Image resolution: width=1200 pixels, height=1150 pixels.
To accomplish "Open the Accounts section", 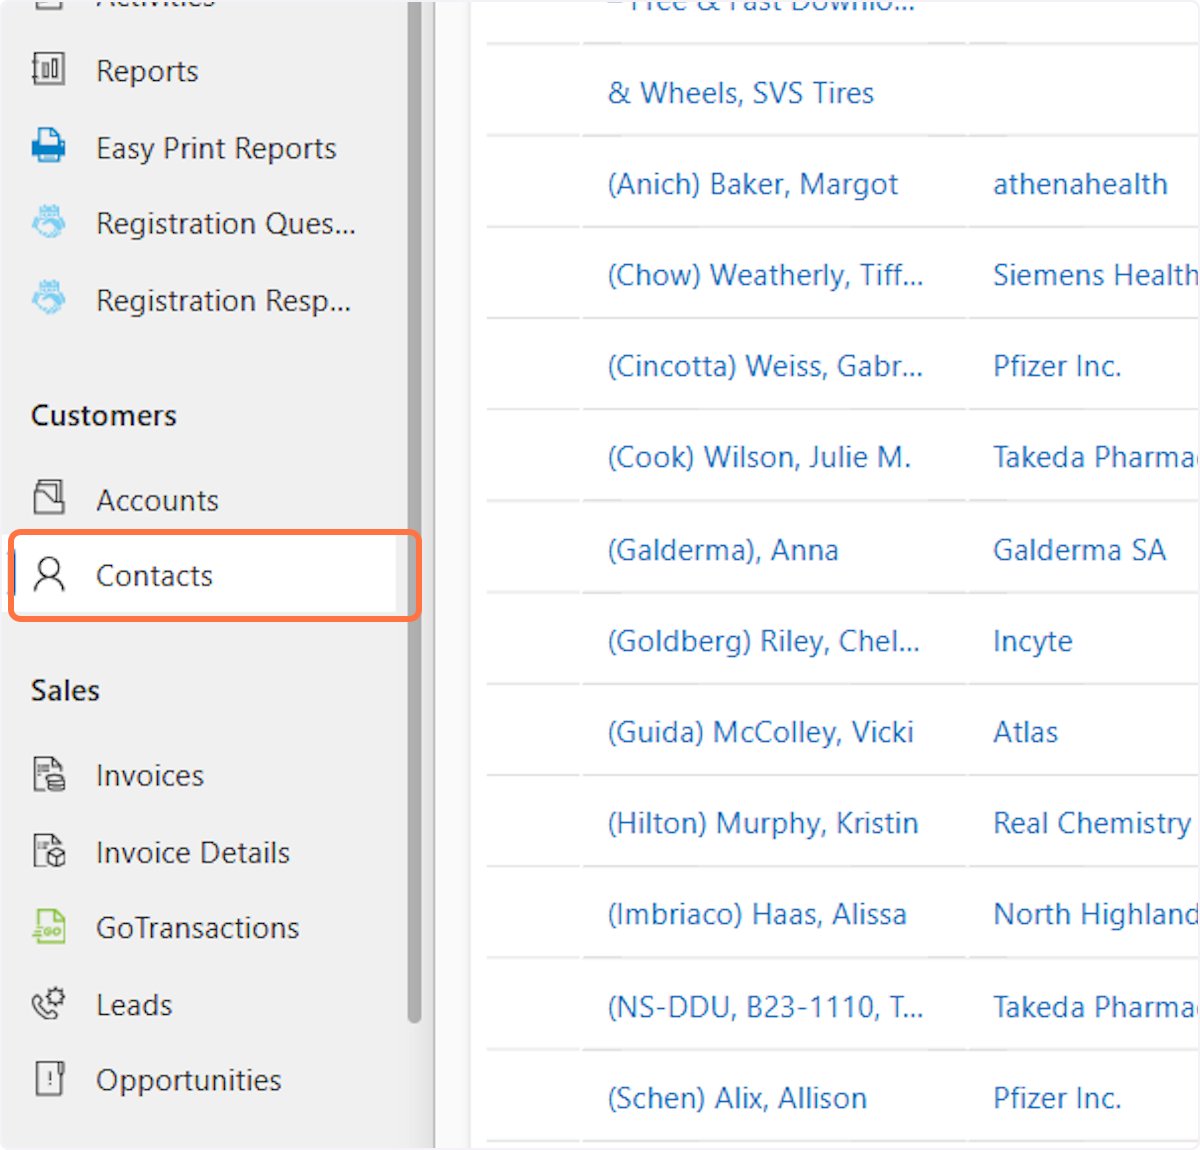I will point(157,500).
